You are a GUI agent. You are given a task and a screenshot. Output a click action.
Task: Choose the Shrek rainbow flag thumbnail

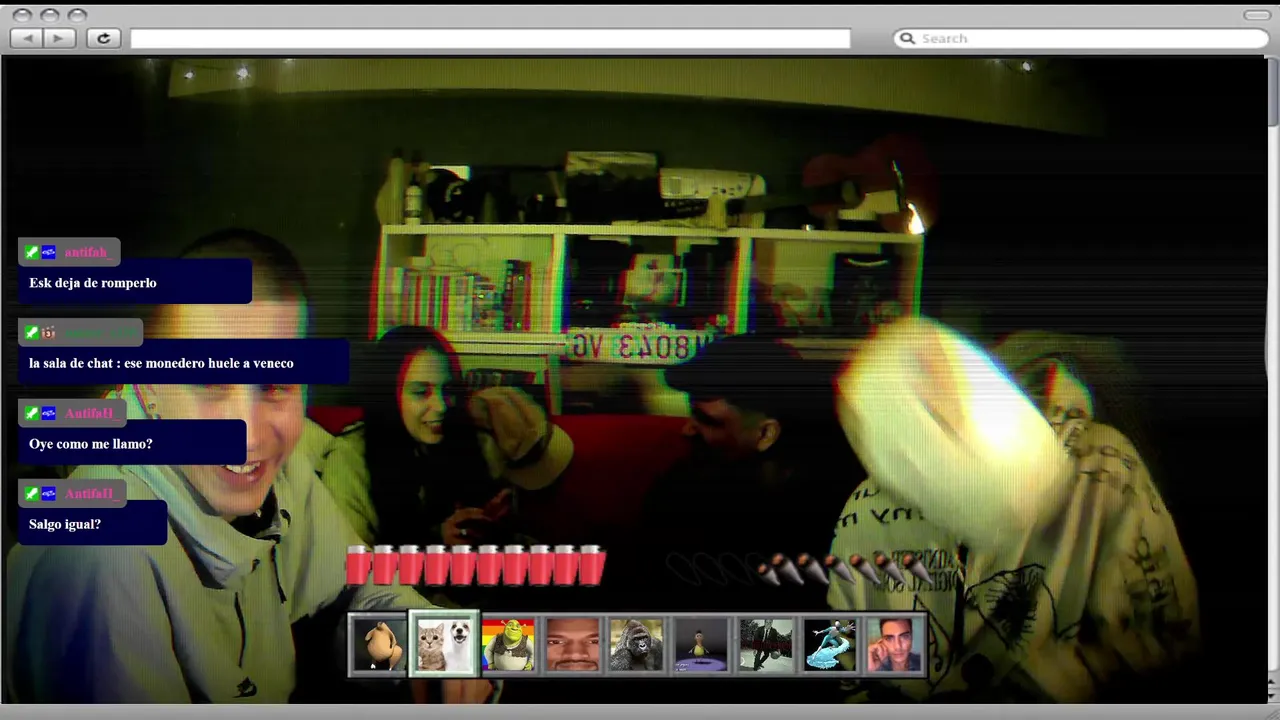tap(508, 644)
